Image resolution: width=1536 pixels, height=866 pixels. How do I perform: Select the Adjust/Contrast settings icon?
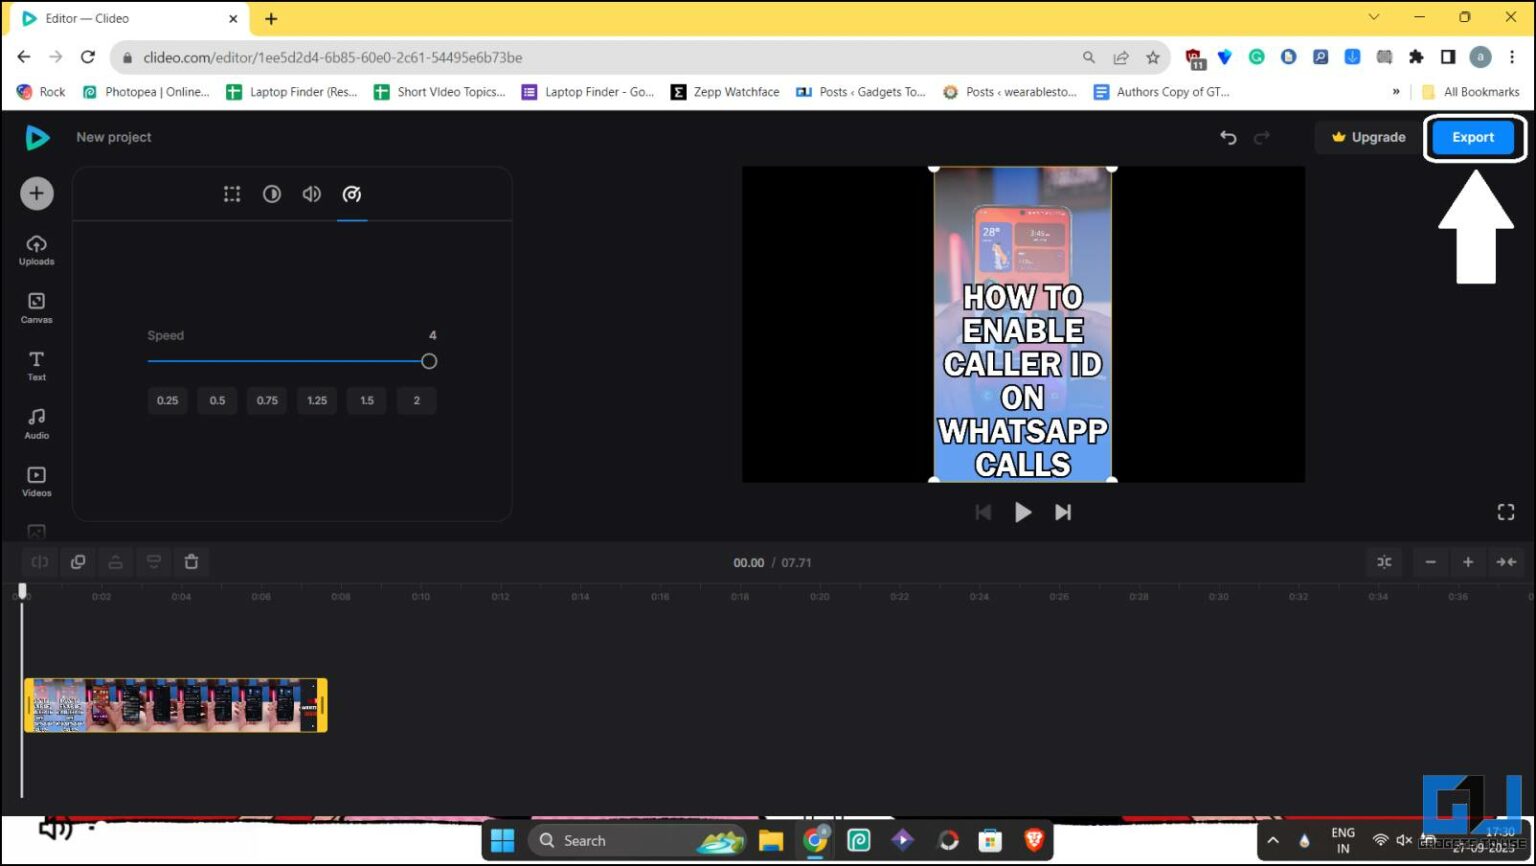tap(272, 194)
